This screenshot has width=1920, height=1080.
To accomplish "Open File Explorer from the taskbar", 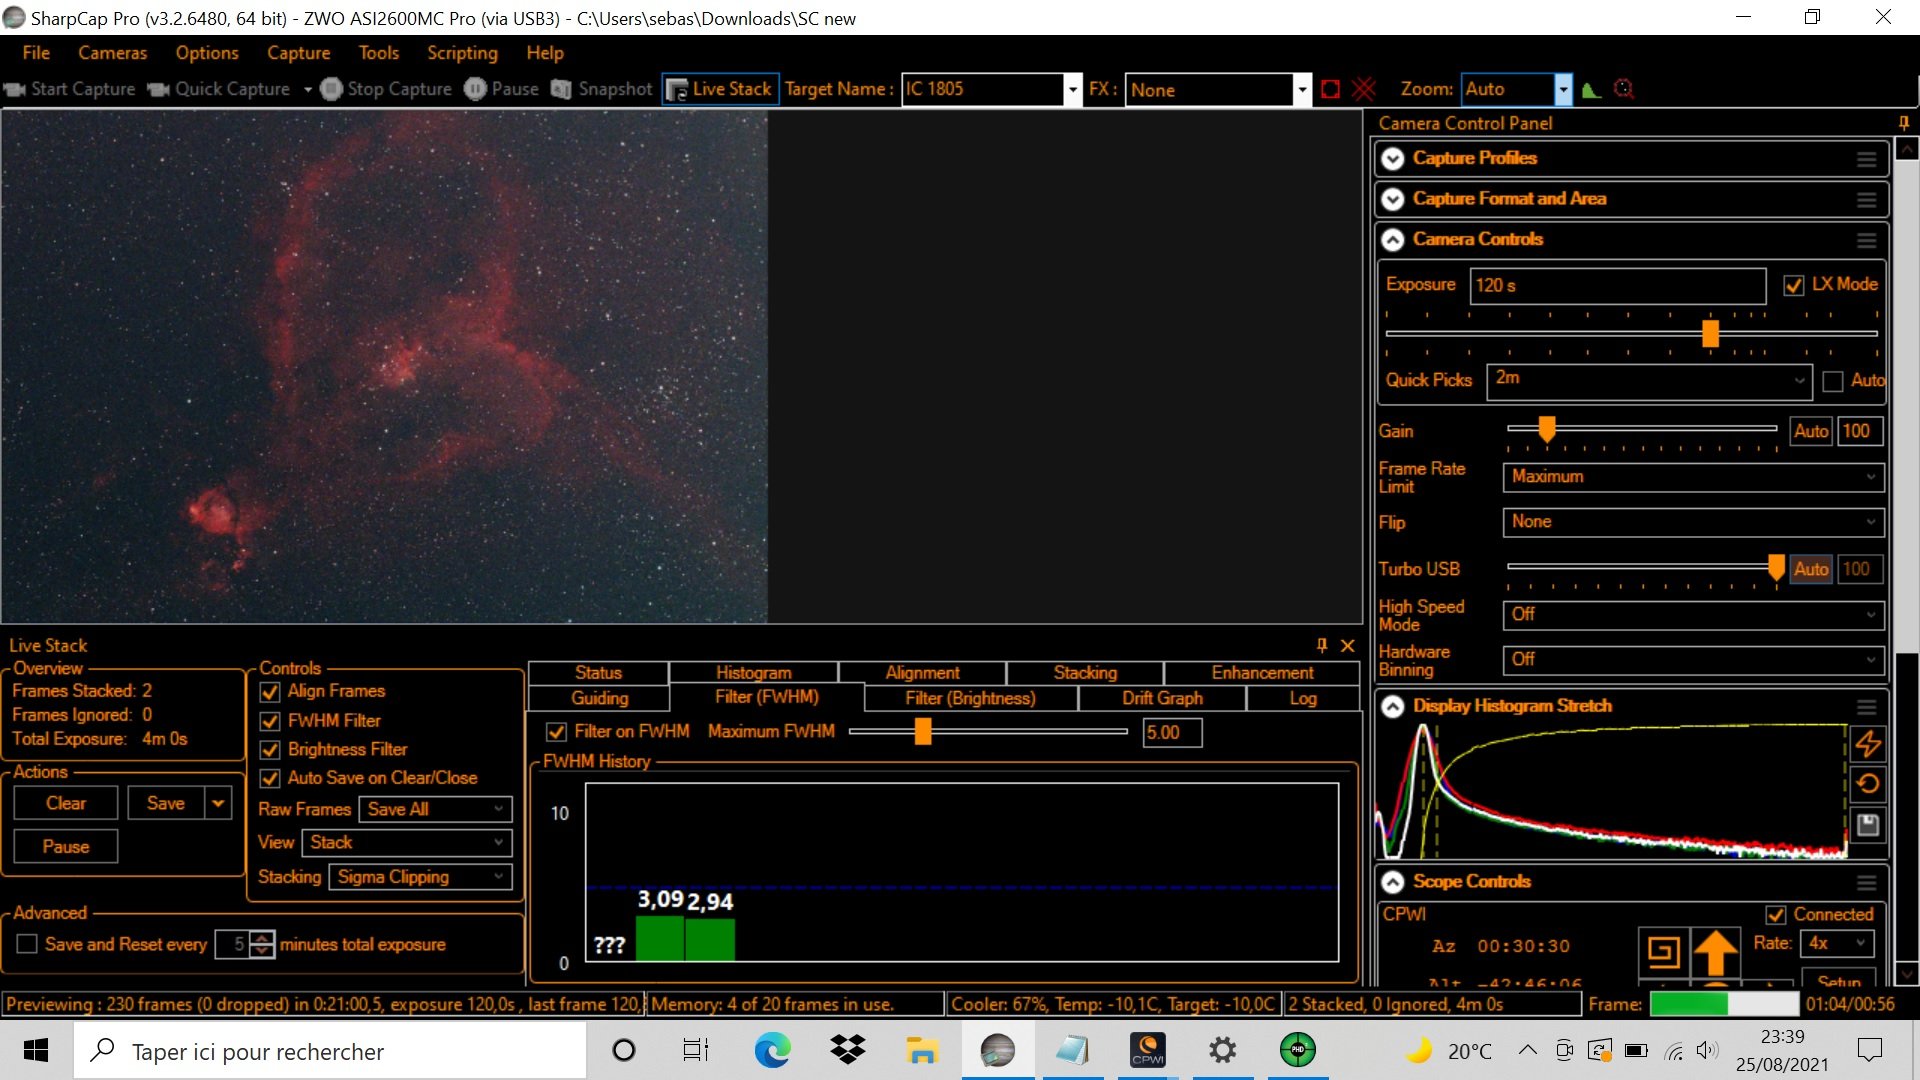I will tap(922, 1050).
